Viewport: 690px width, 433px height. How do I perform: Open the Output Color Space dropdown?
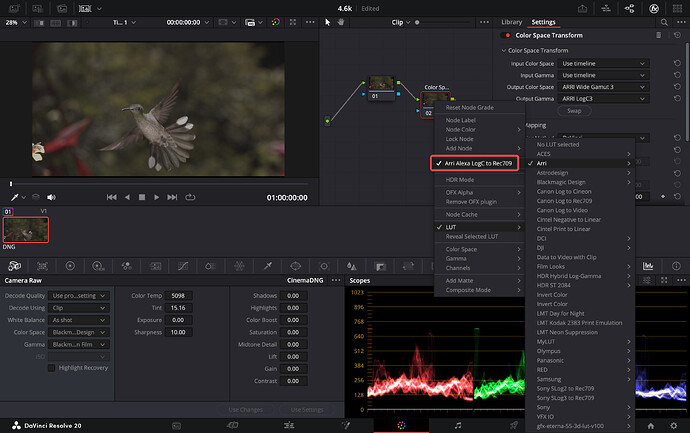click(603, 87)
